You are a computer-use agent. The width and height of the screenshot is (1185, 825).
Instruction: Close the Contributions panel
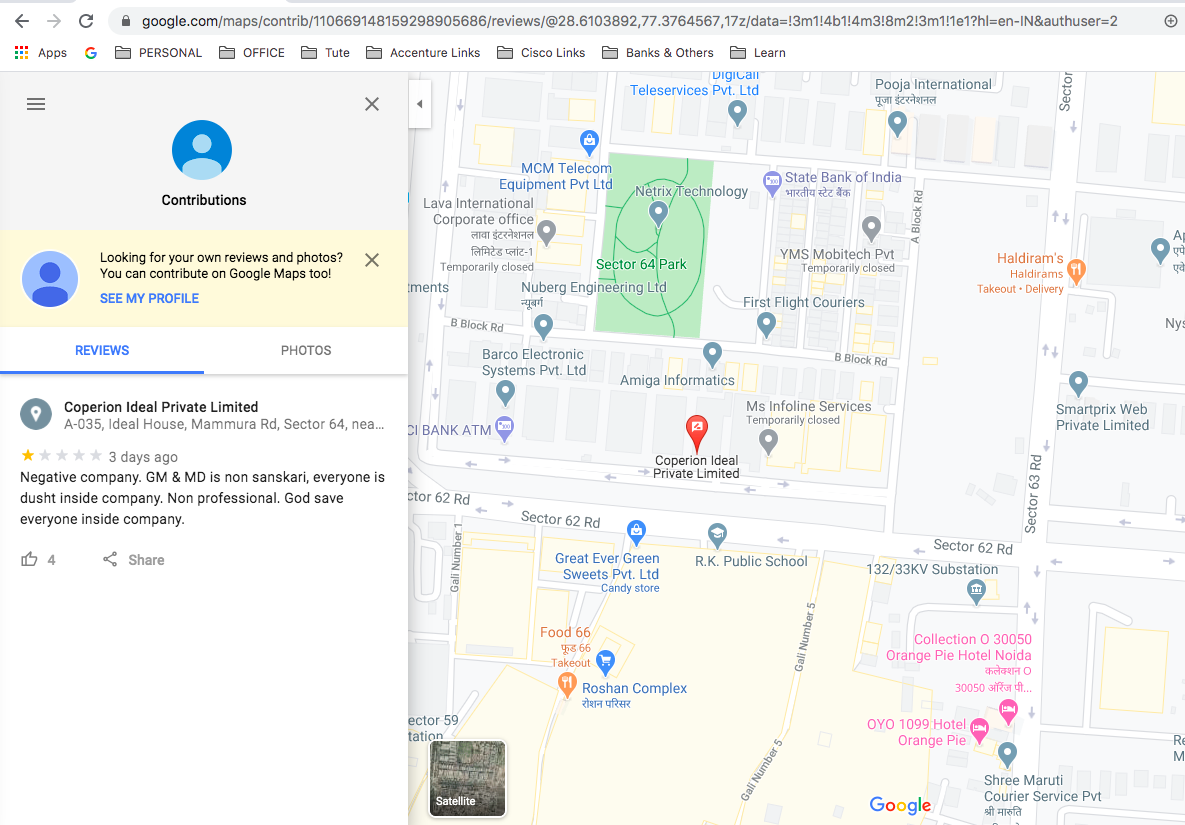[372, 104]
